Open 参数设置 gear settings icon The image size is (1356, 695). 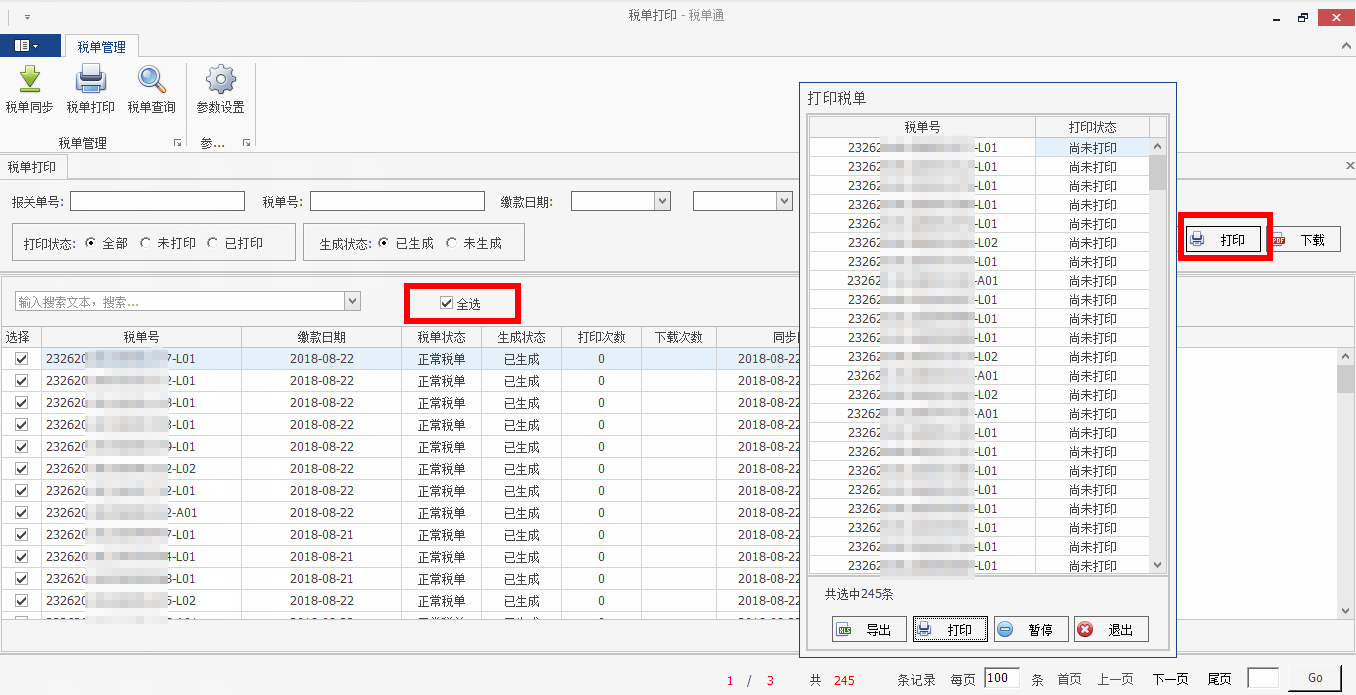click(220, 80)
